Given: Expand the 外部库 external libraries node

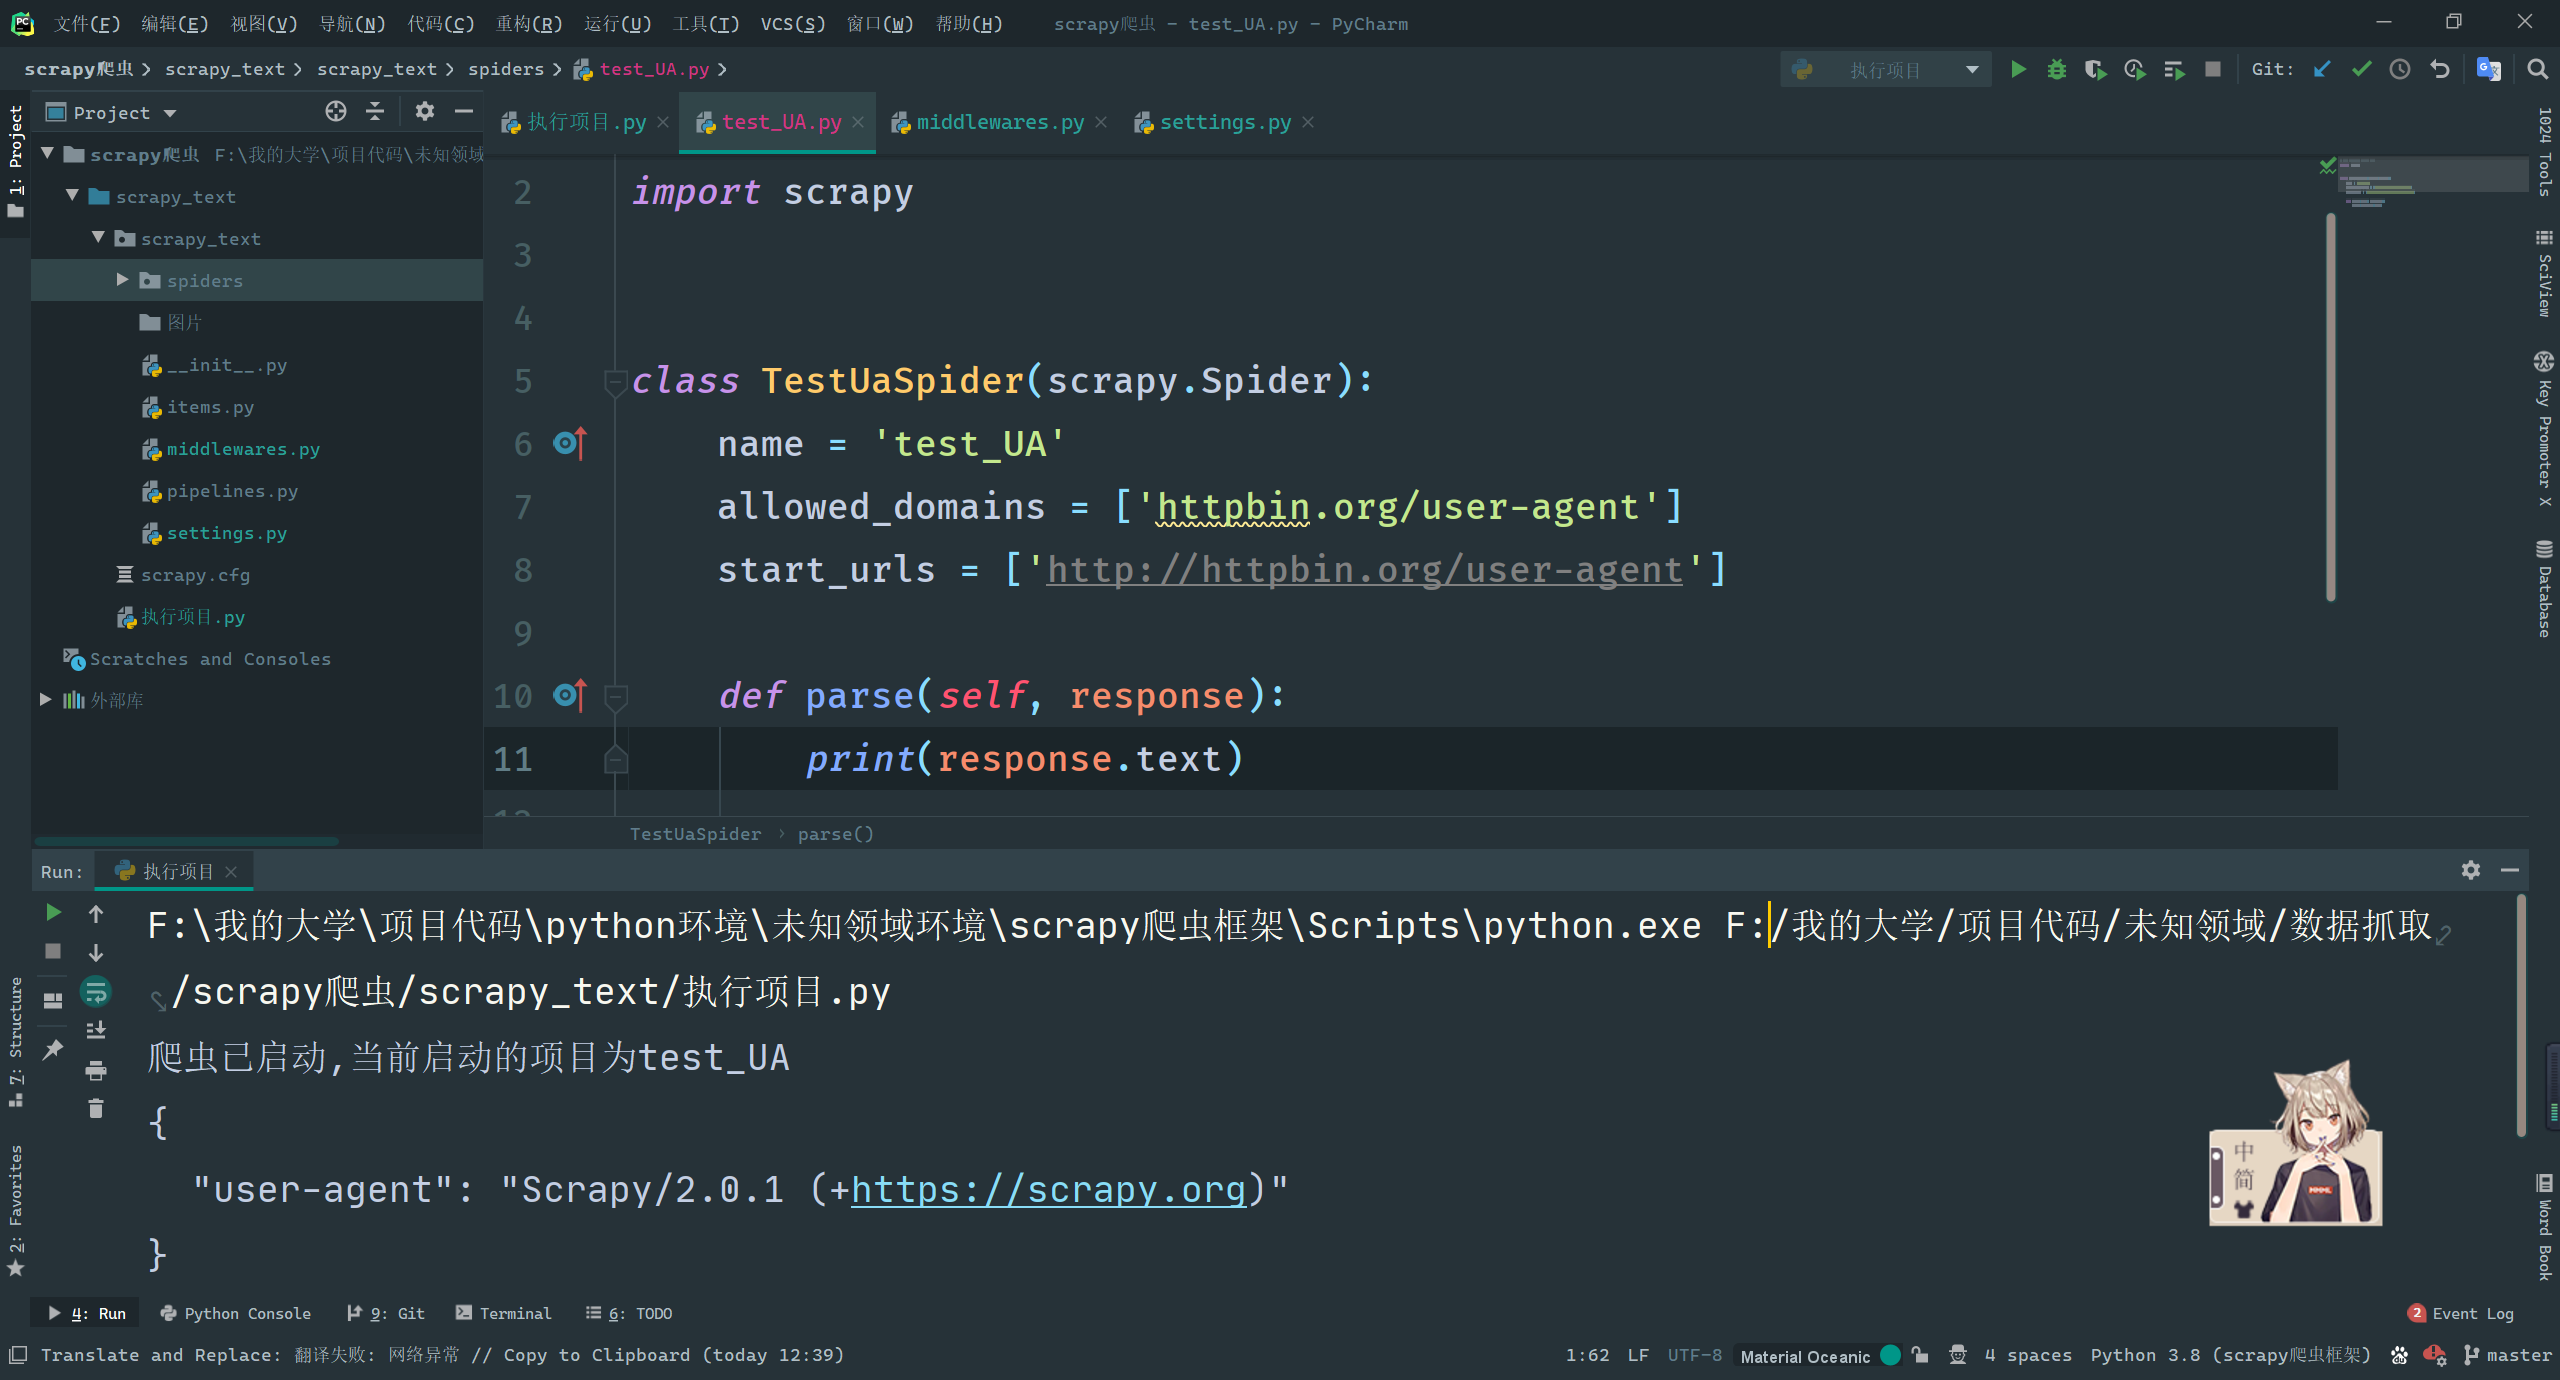Looking at the screenshot, I should [45, 700].
